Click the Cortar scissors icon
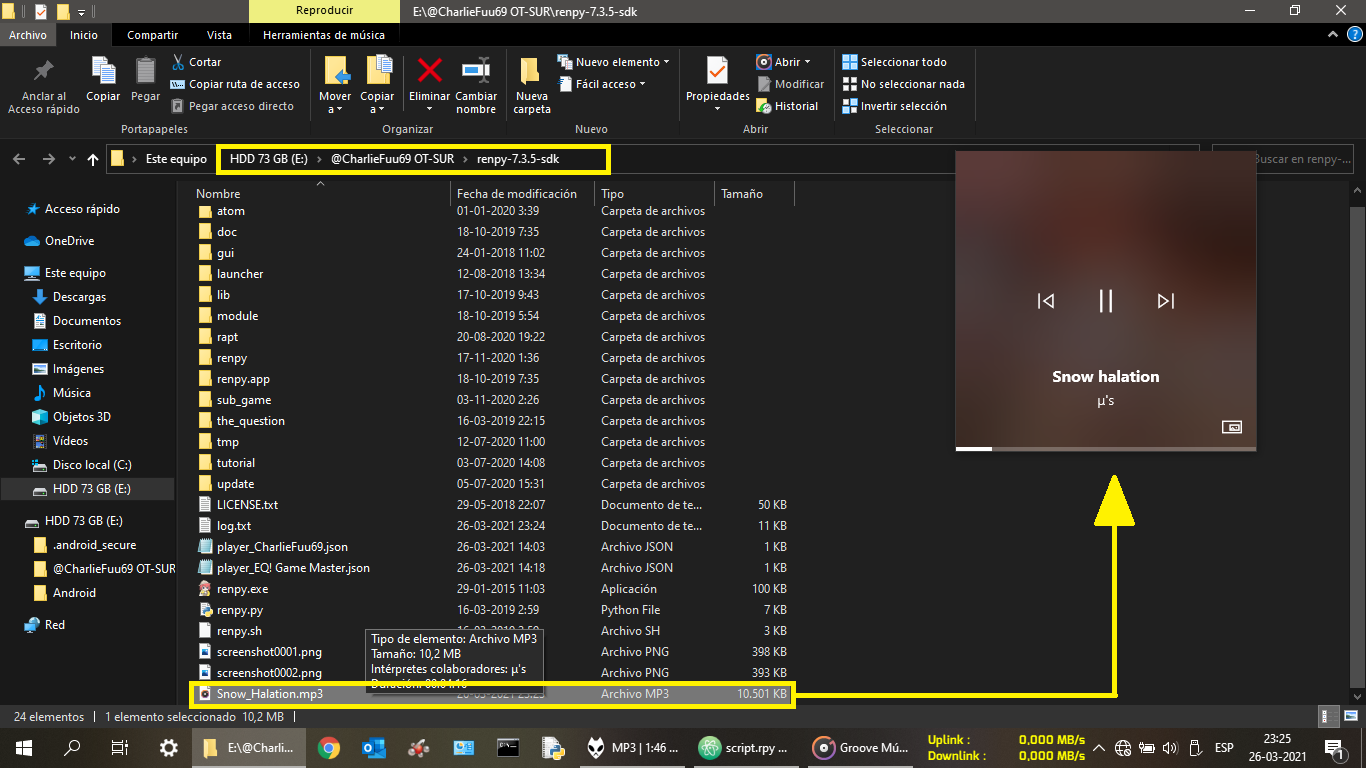The height and width of the screenshot is (768, 1366). (x=179, y=62)
